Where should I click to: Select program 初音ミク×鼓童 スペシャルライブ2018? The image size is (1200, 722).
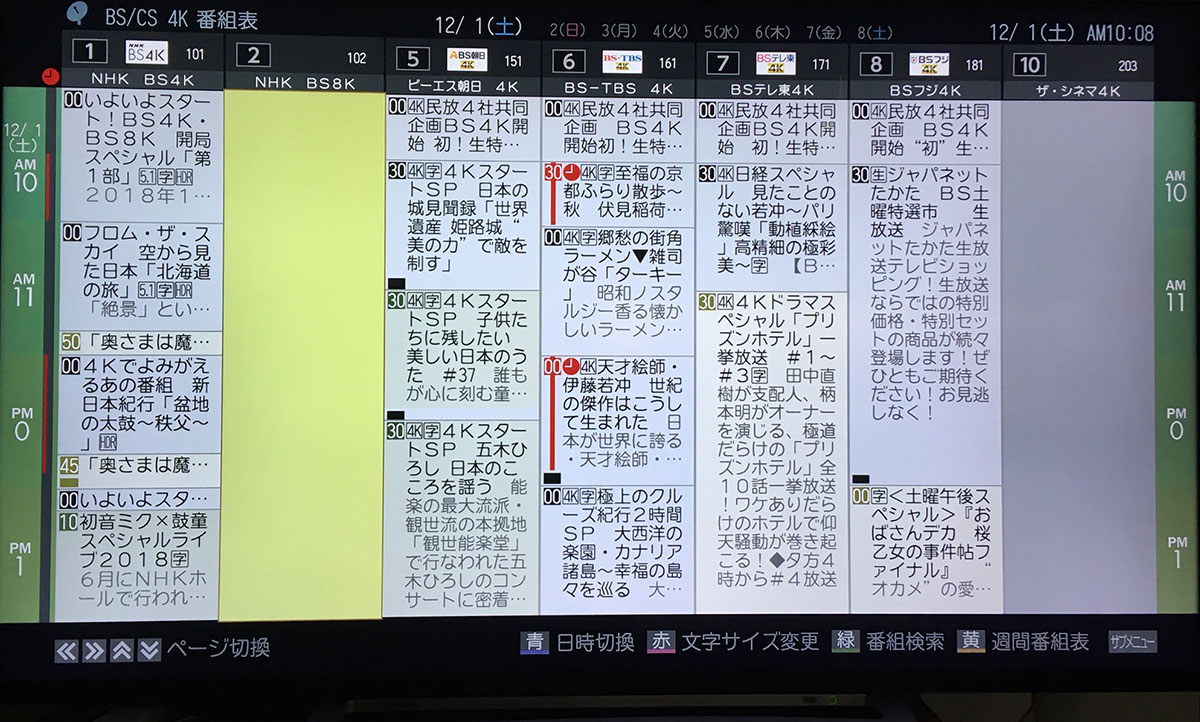(x=141, y=565)
